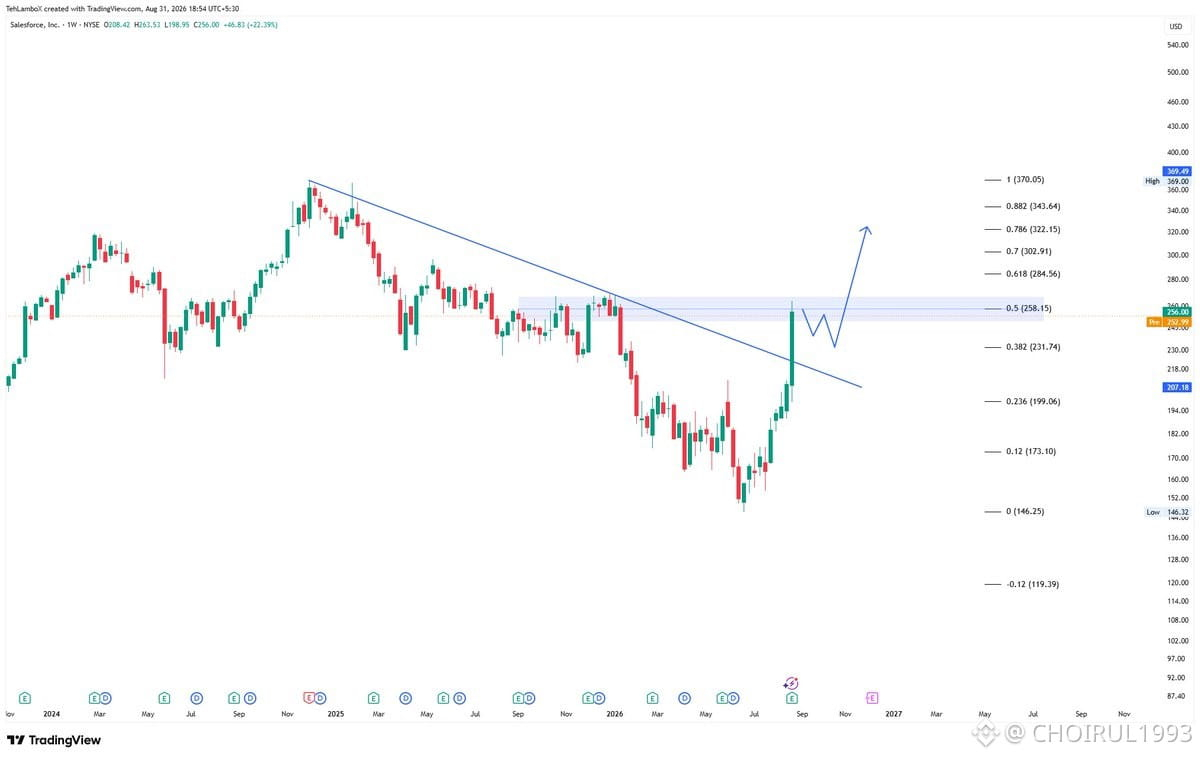Click the earnings marker between May and Jul 2026
Screen dimensions: 1200x758
[722, 698]
